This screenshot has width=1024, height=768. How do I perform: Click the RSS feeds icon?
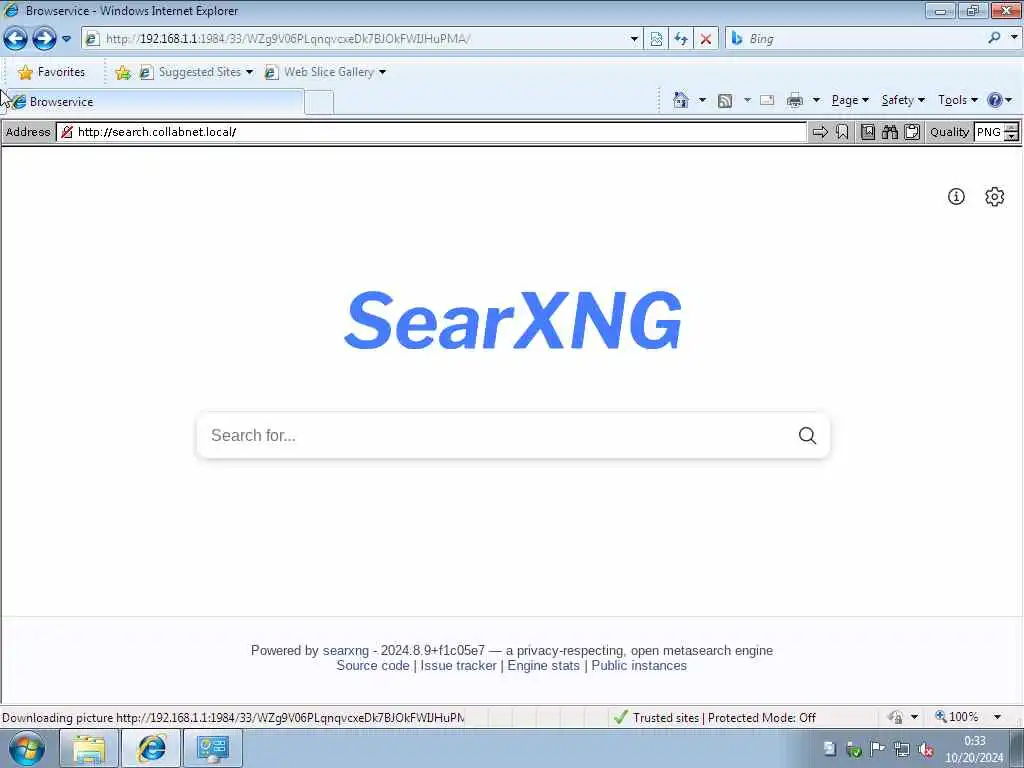click(x=724, y=101)
